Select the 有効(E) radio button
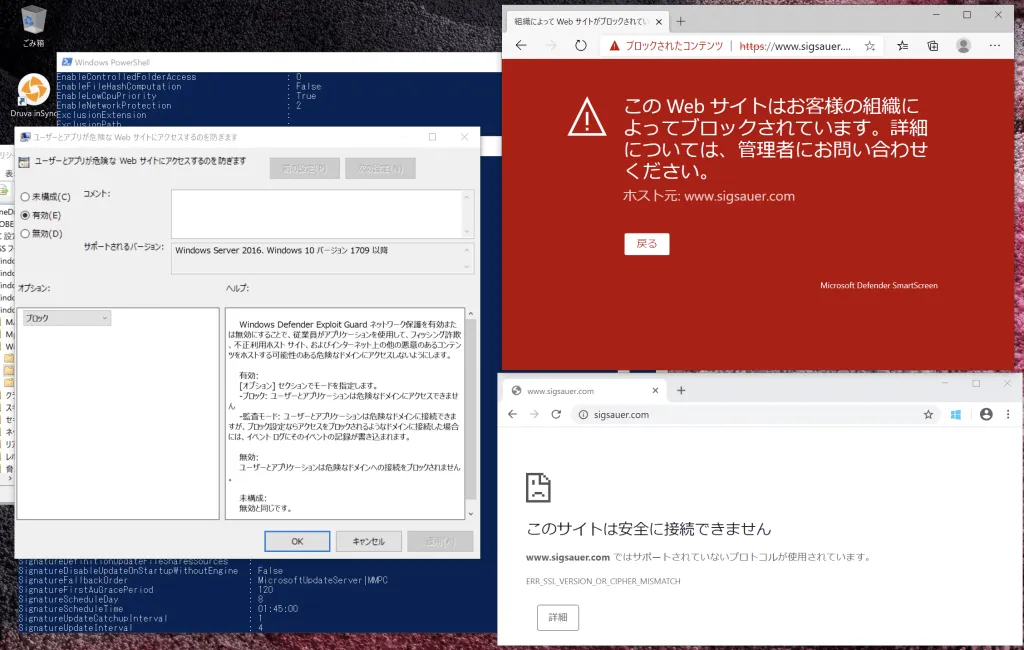 coord(25,215)
